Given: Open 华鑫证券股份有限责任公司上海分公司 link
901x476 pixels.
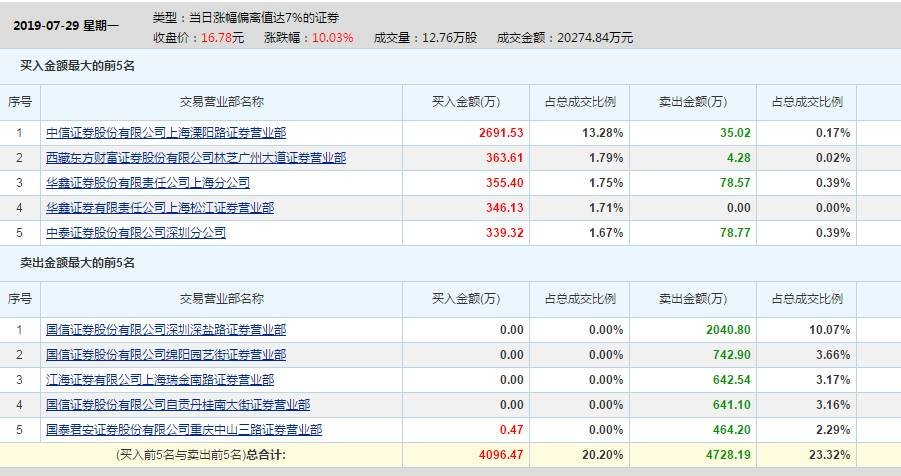Looking at the screenshot, I should coord(148,183).
